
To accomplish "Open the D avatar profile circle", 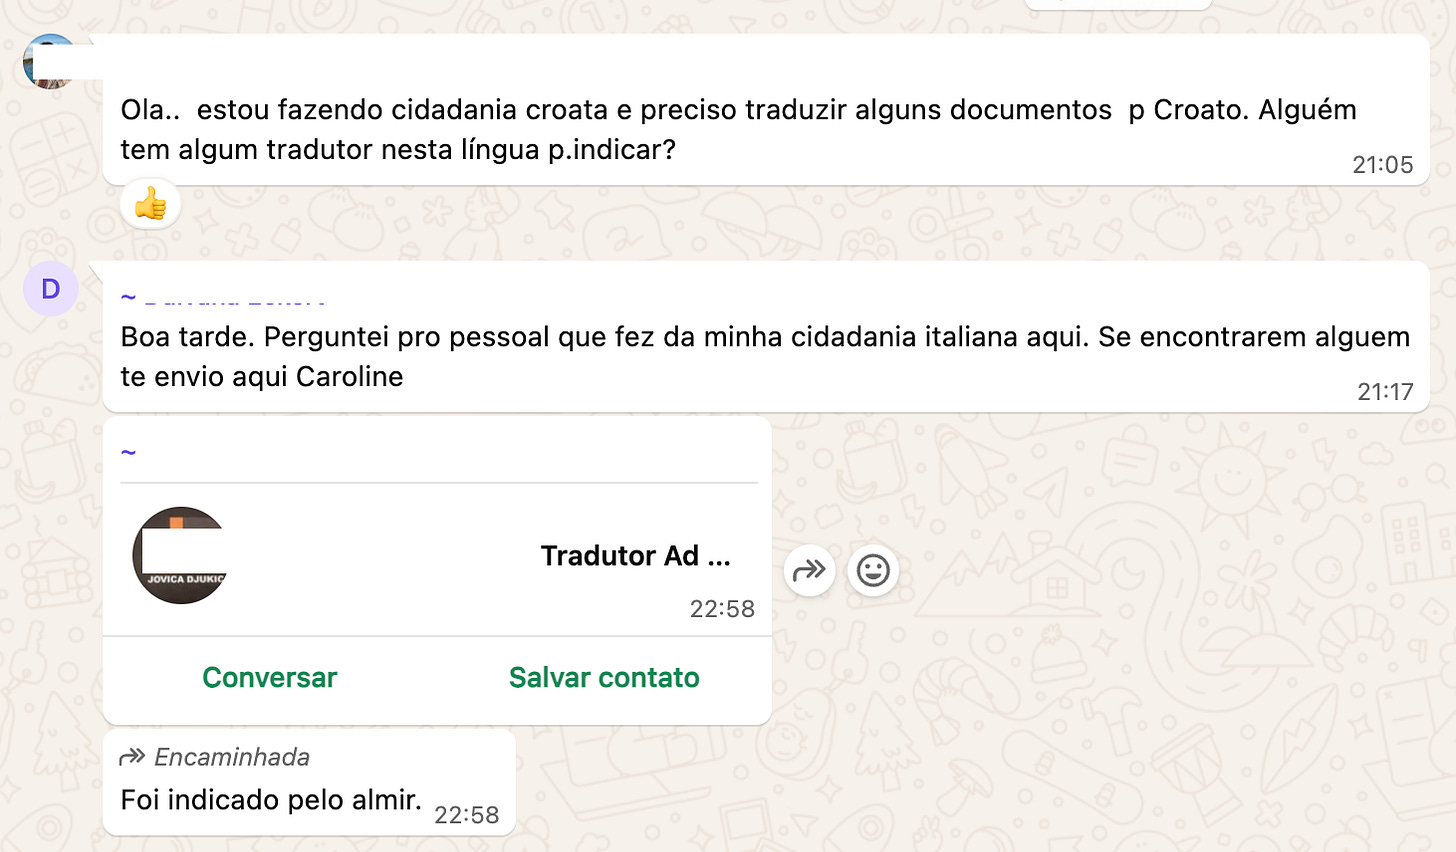I will click(x=50, y=289).
